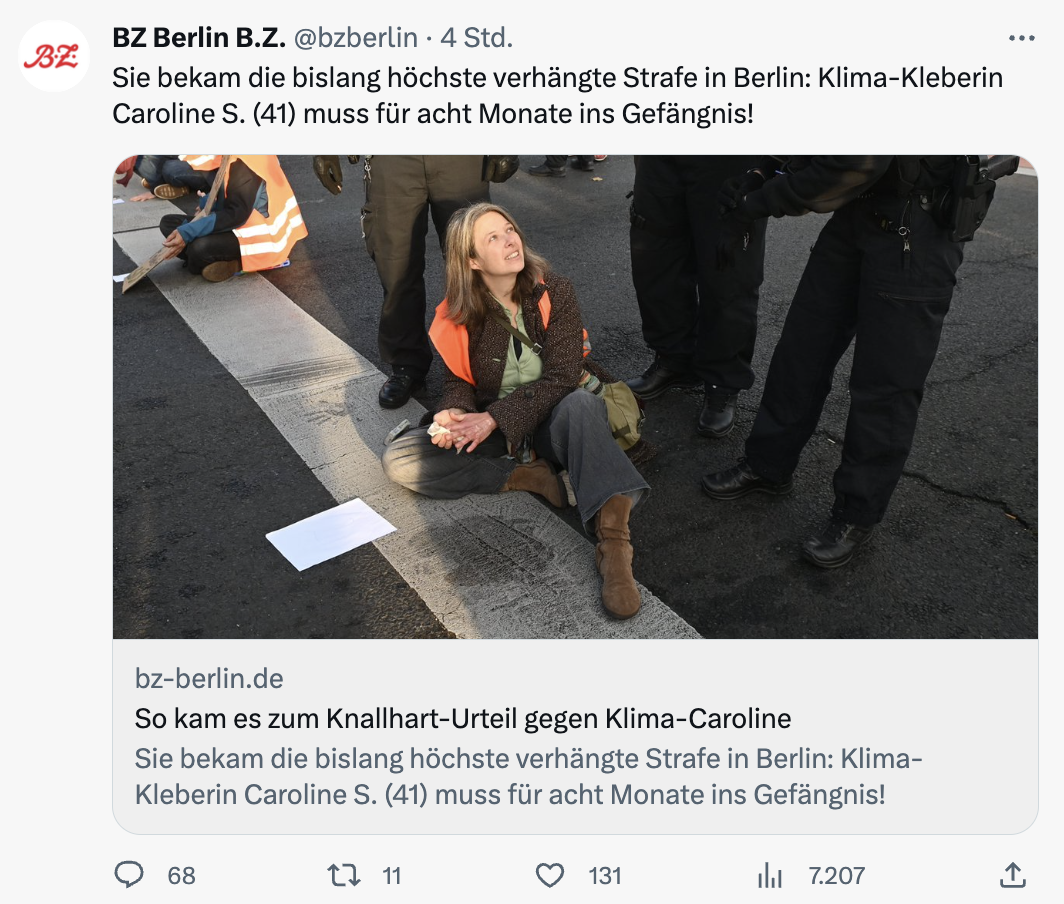
Task: Open headline "So kam es zum Knallhart-Urteil"
Action: [463, 719]
